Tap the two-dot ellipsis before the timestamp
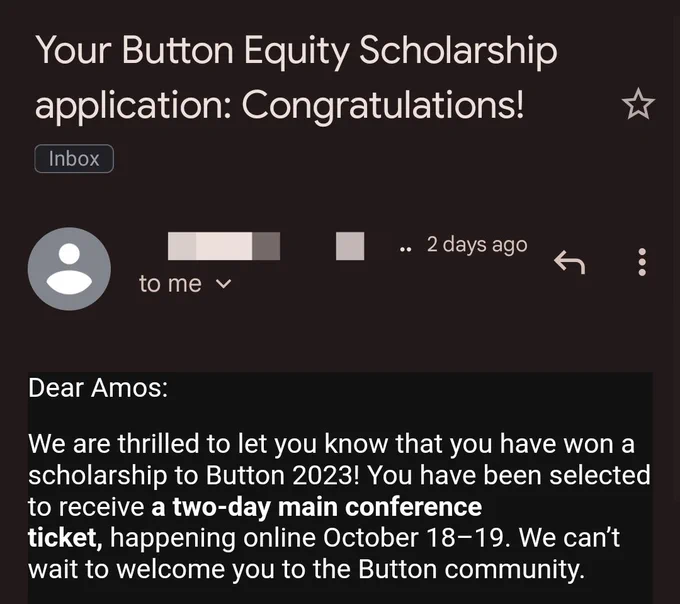The width and height of the screenshot is (680, 604). (405, 250)
